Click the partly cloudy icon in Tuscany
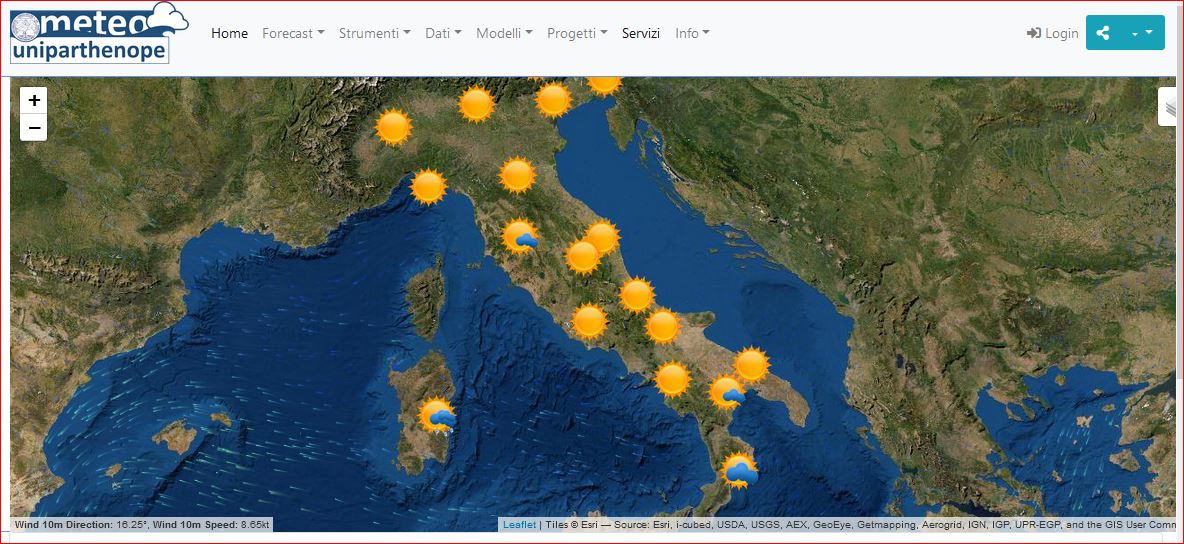Viewport: 1184px width, 544px height. (520, 237)
